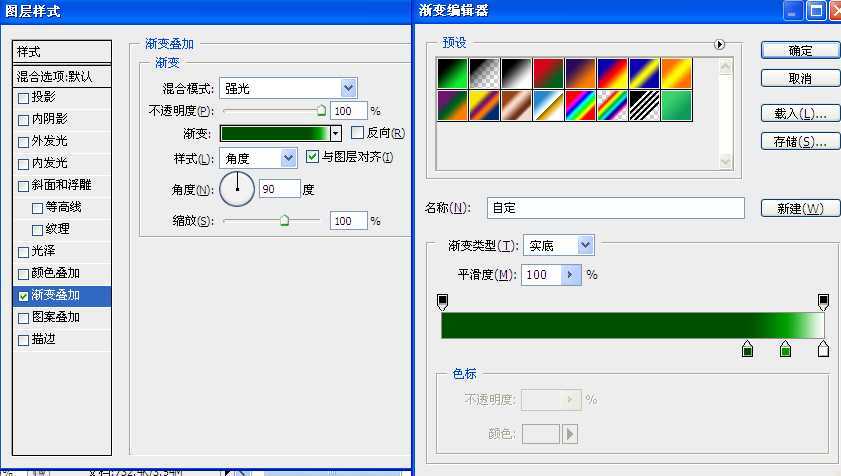Open 混合选项:默认 blending options entry
Viewport: 841px width, 476px height.
point(62,76)
